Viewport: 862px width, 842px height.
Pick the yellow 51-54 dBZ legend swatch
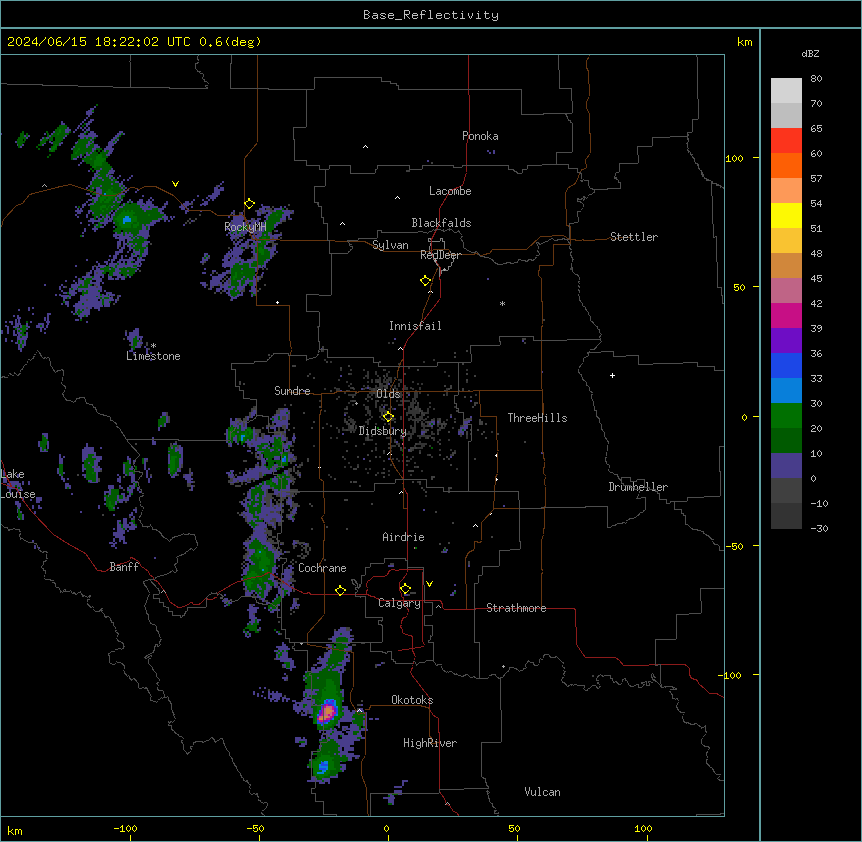coord(786,216)
